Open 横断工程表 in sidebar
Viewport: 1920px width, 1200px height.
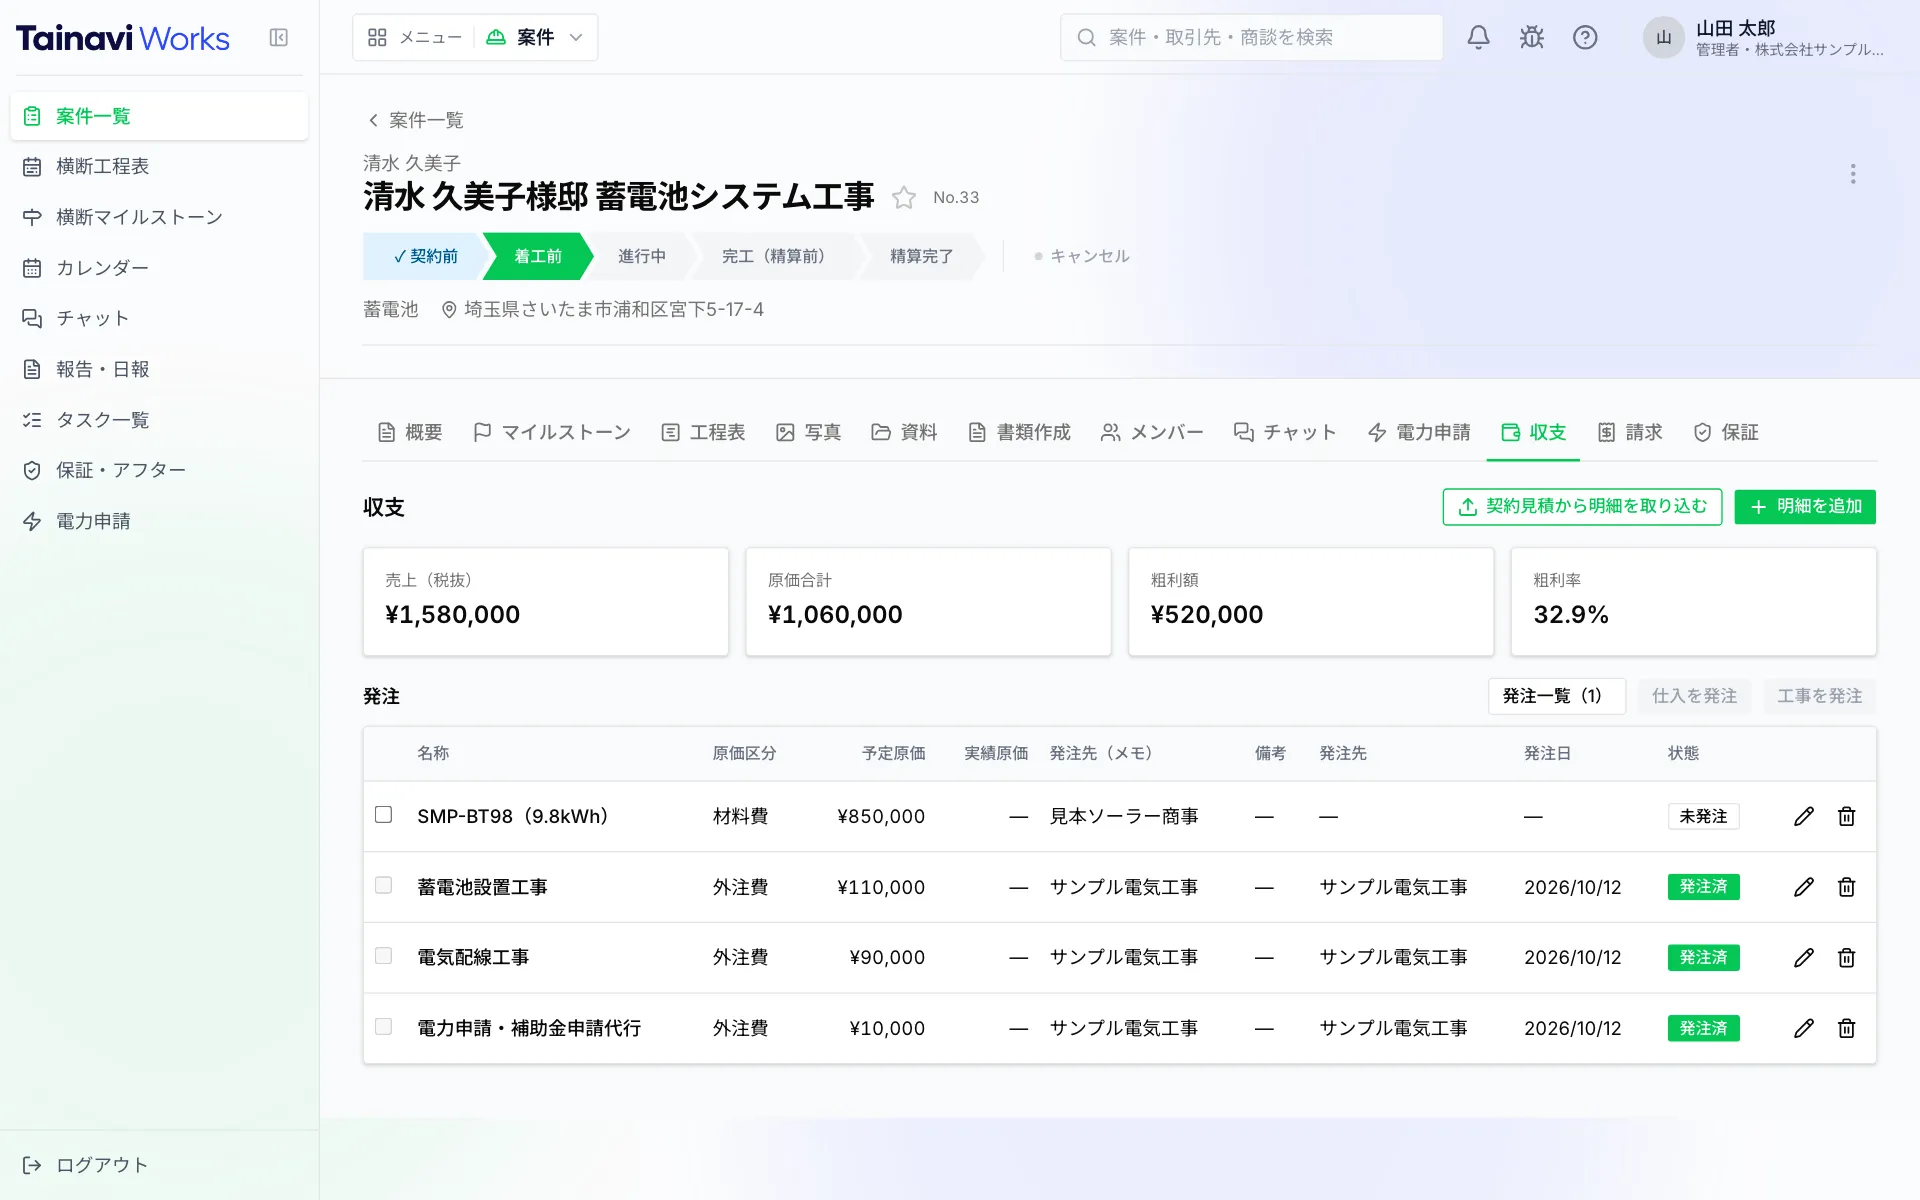[x=159, y=166]
